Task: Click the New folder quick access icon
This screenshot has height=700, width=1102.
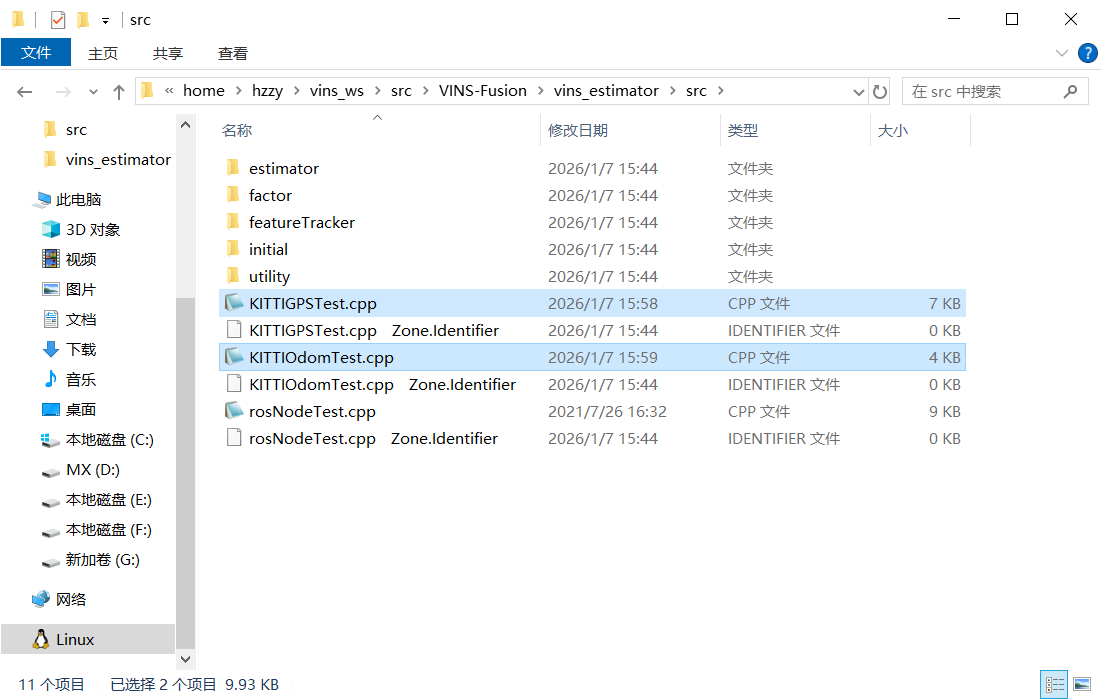Action: (x=83, y=20)
